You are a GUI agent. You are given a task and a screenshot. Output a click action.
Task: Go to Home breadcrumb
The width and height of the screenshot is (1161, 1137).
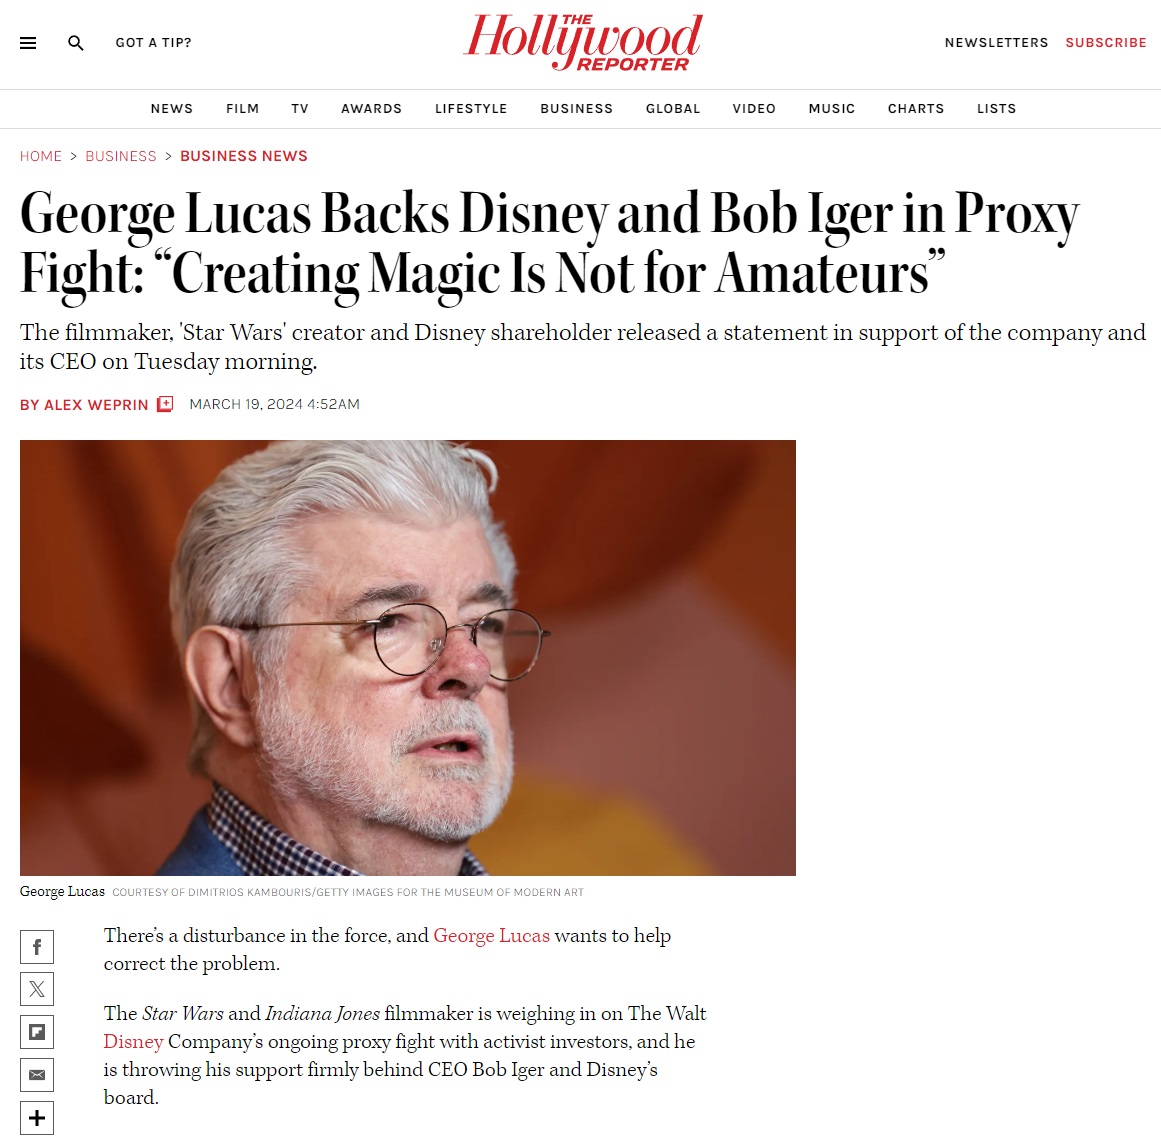(x=41, y=156)
